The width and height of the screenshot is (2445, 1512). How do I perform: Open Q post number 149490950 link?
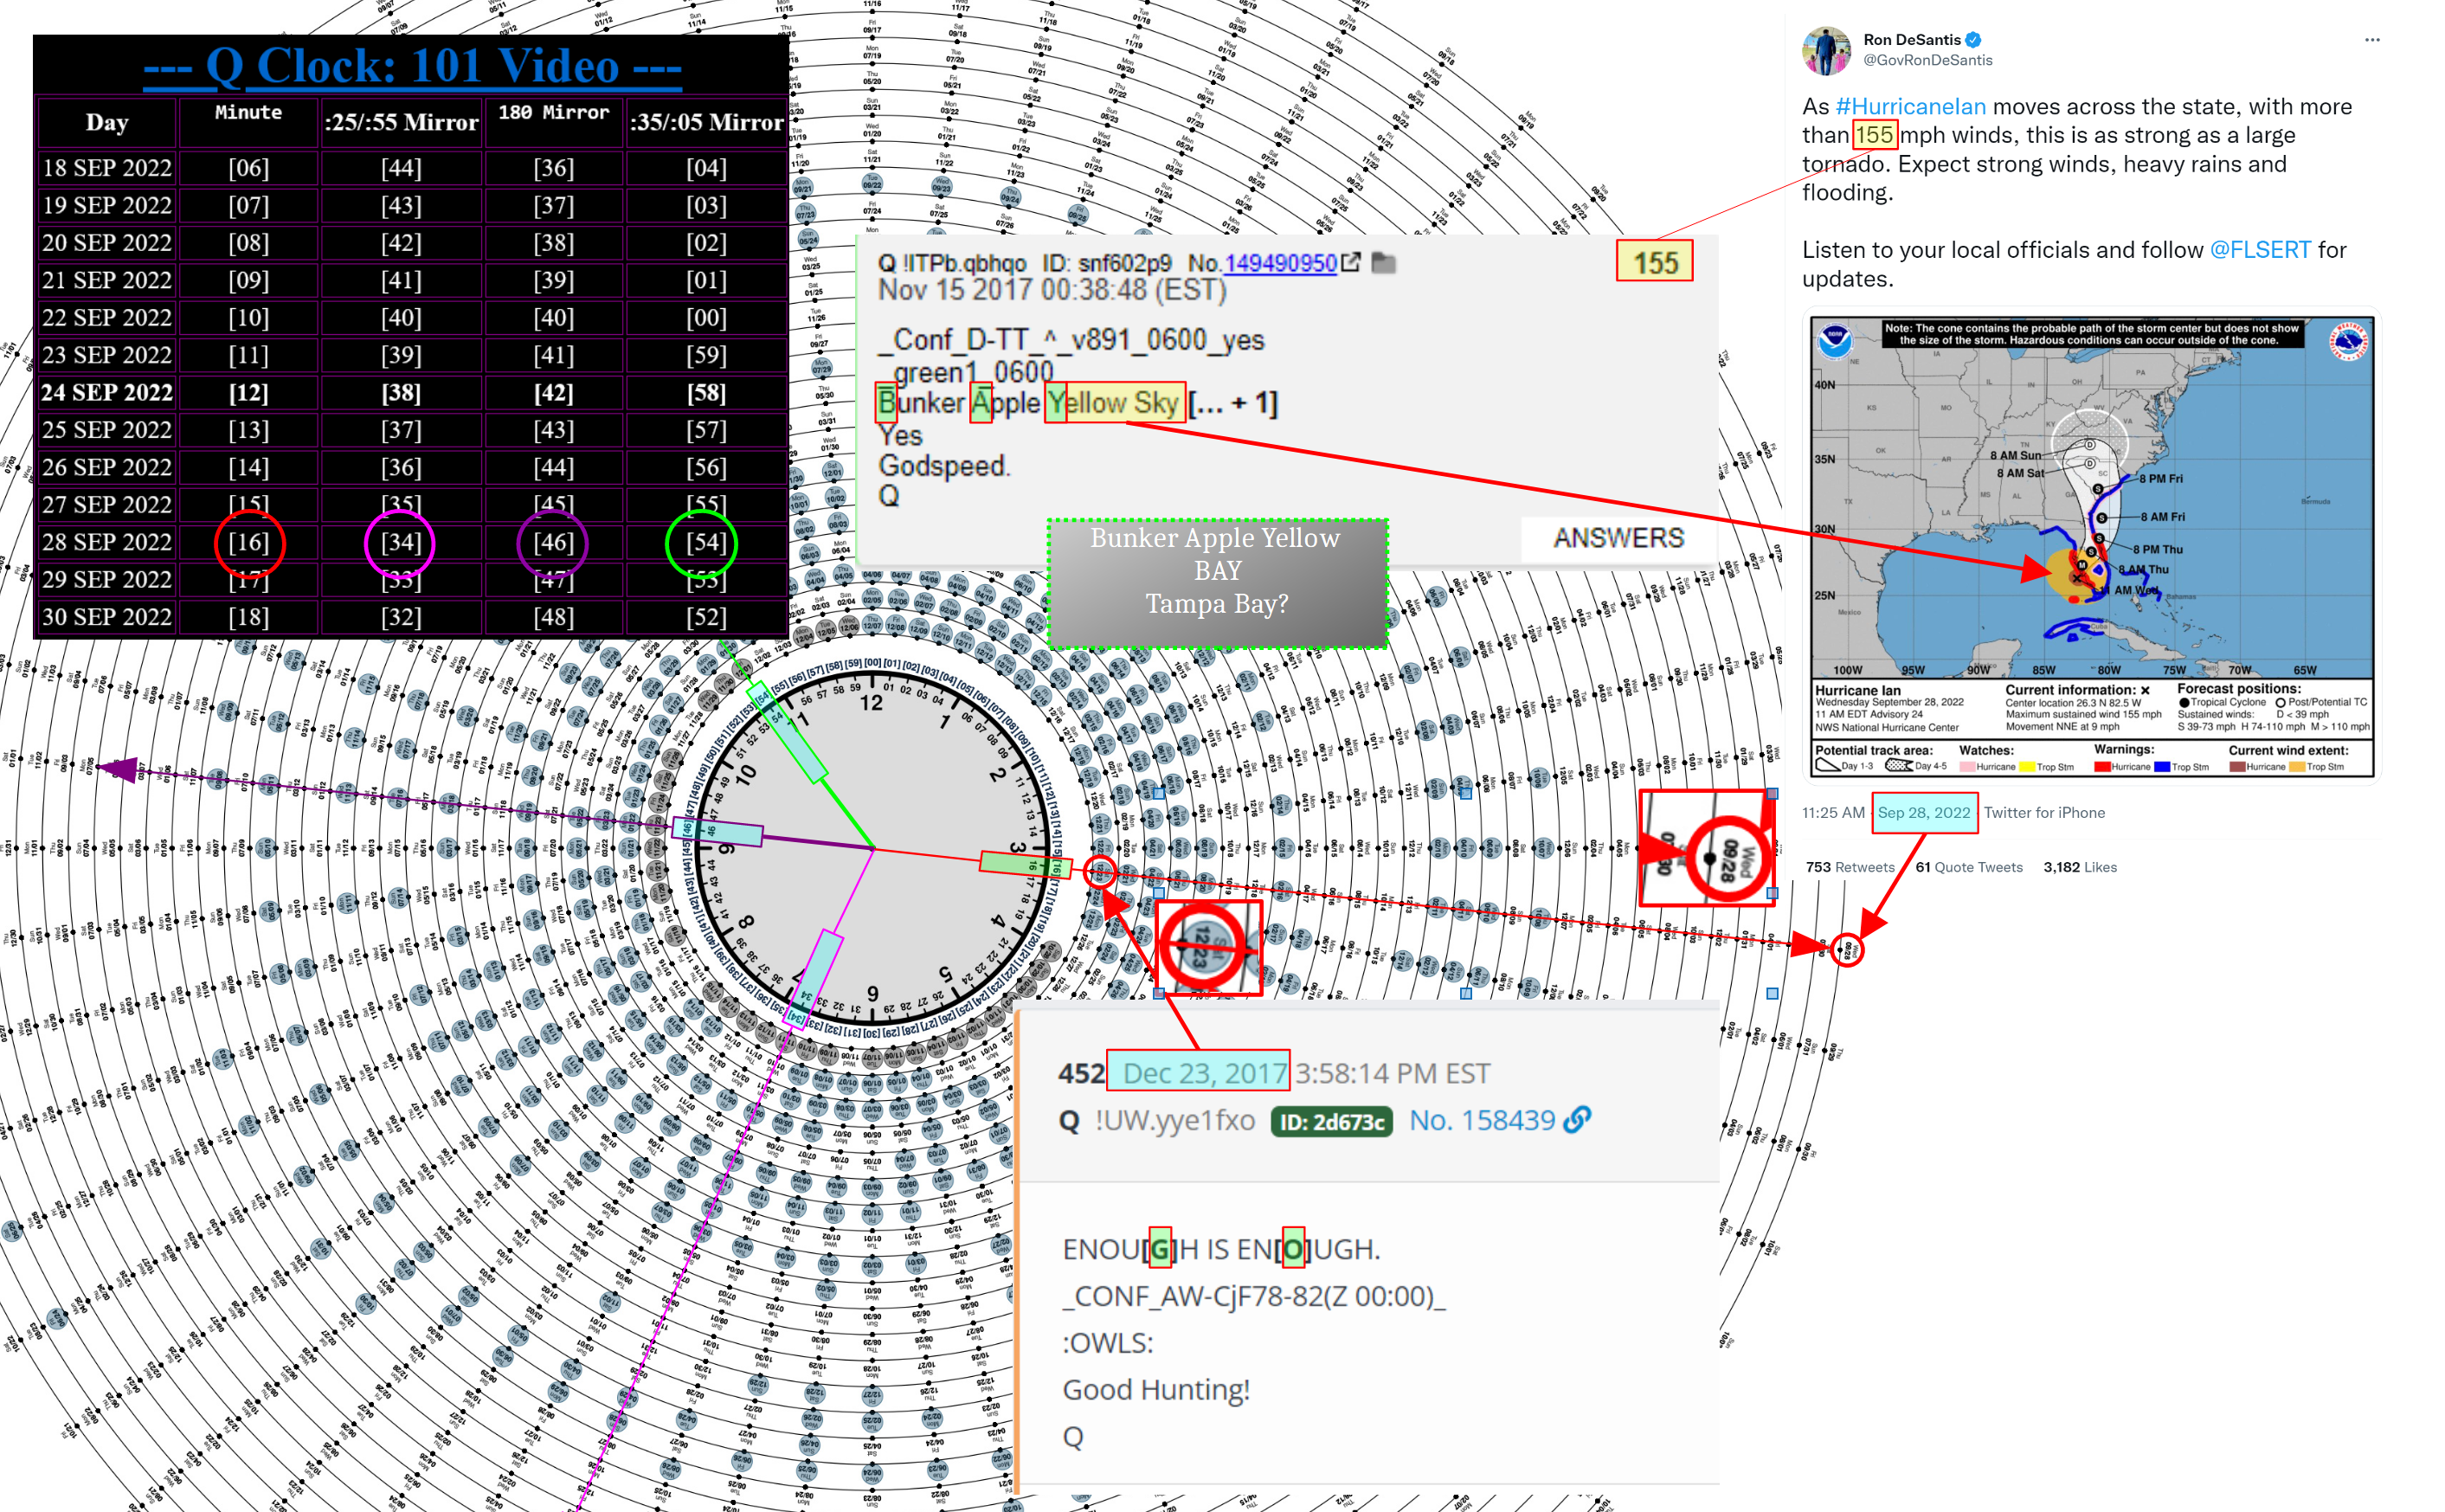(1280, 263)
